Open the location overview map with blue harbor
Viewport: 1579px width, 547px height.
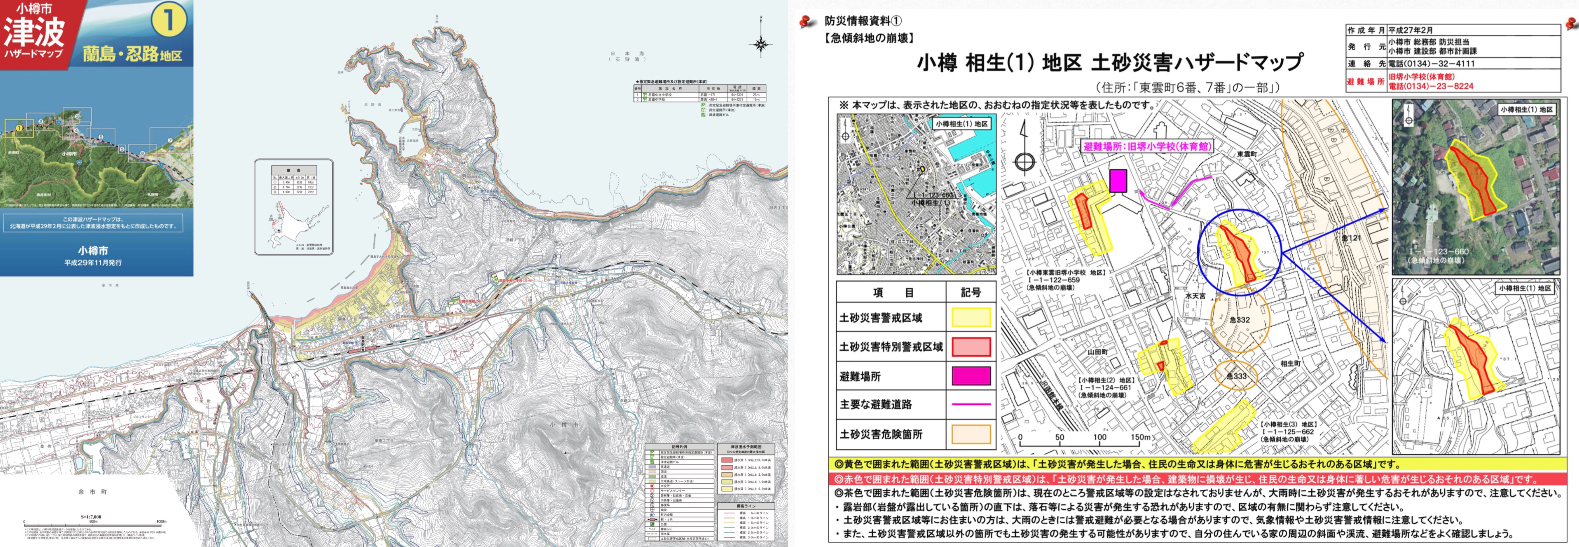916,193
